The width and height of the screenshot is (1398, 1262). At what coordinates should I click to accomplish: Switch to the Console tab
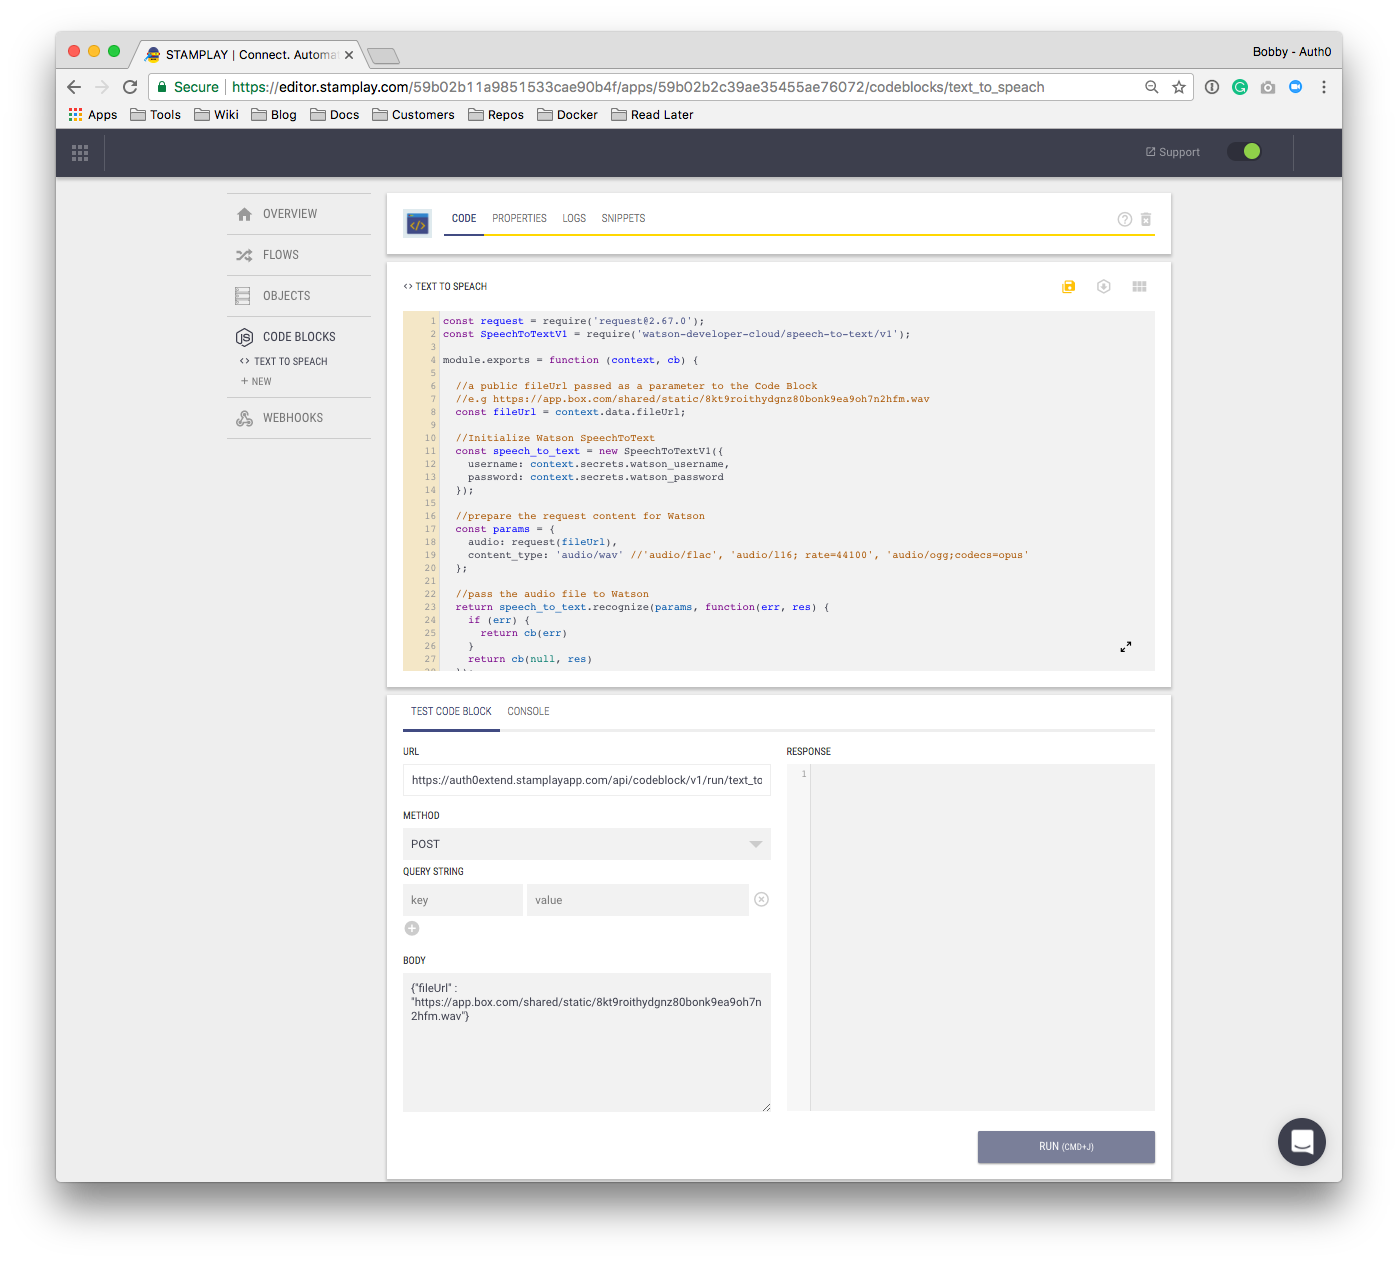528,712
